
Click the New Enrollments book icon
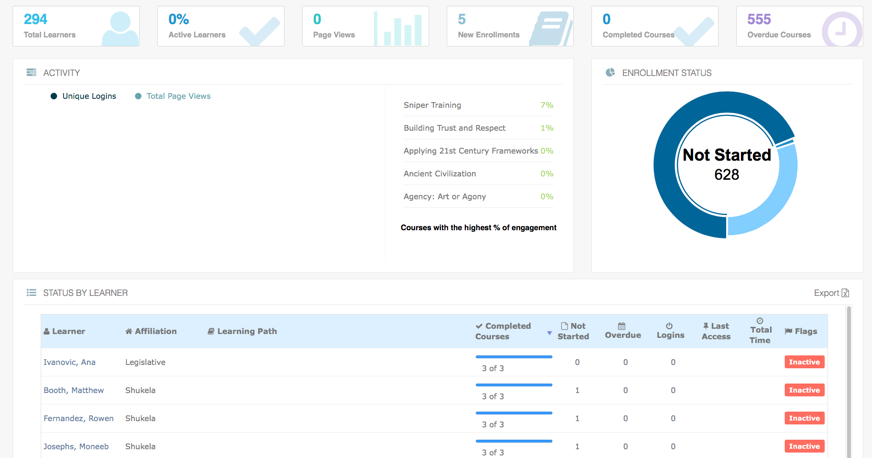[549, 29]
